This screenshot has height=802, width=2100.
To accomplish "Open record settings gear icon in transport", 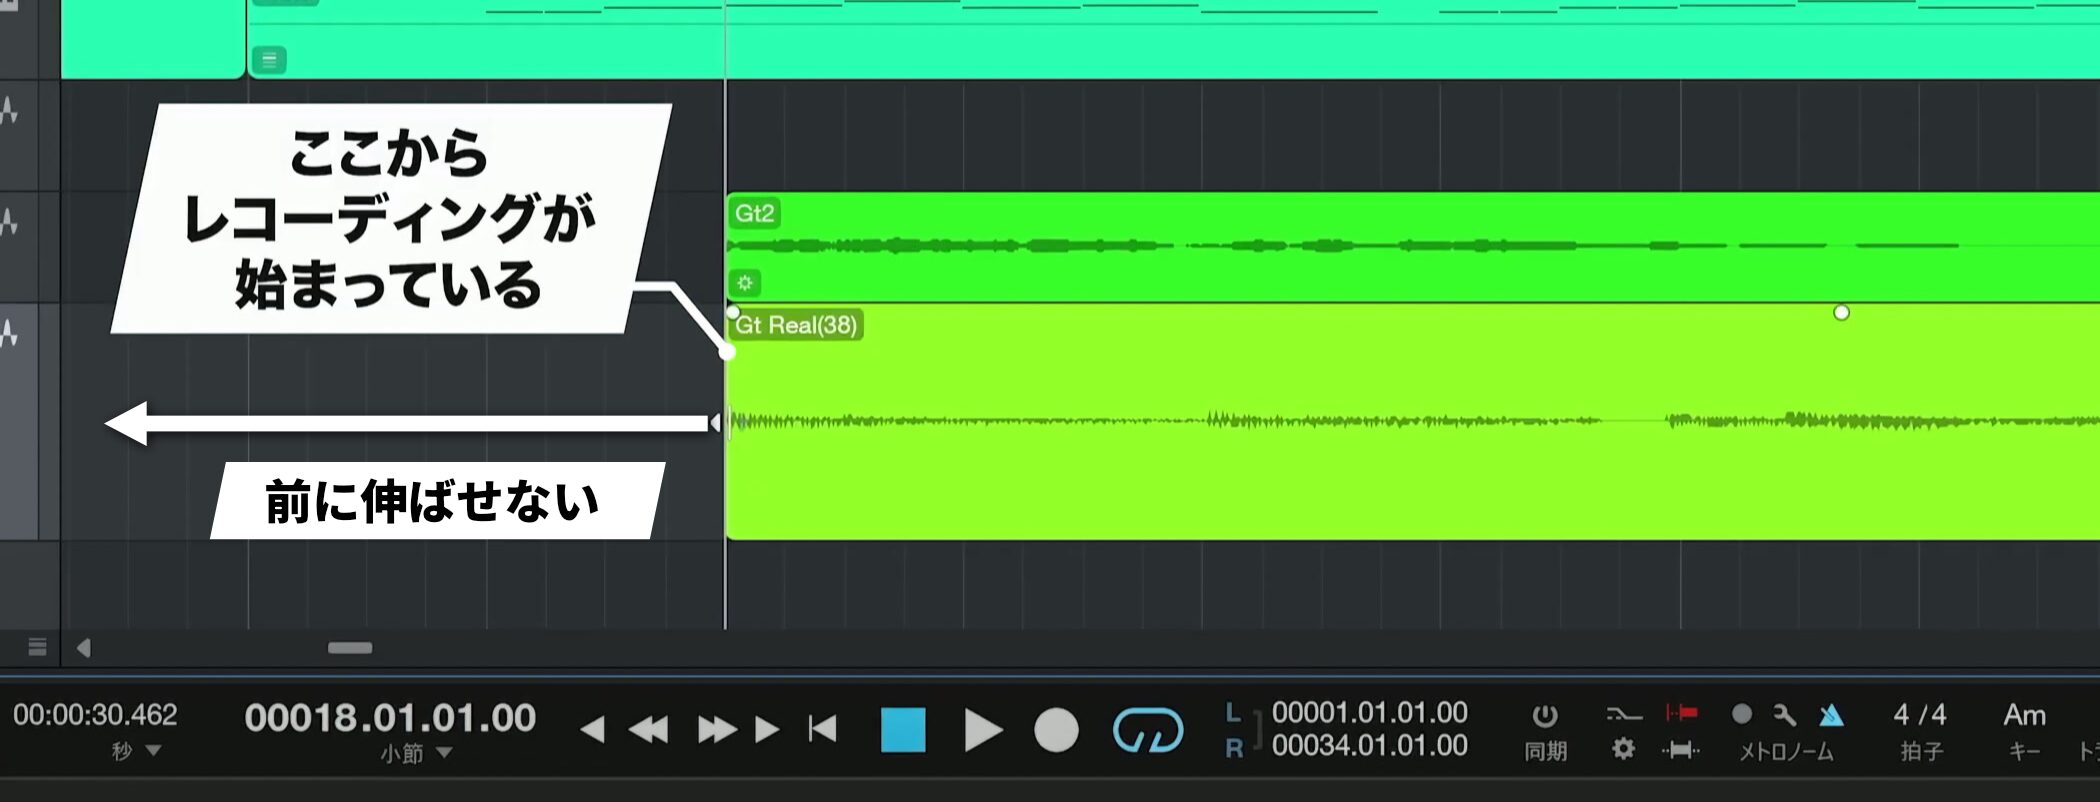I will (1623, 749).
